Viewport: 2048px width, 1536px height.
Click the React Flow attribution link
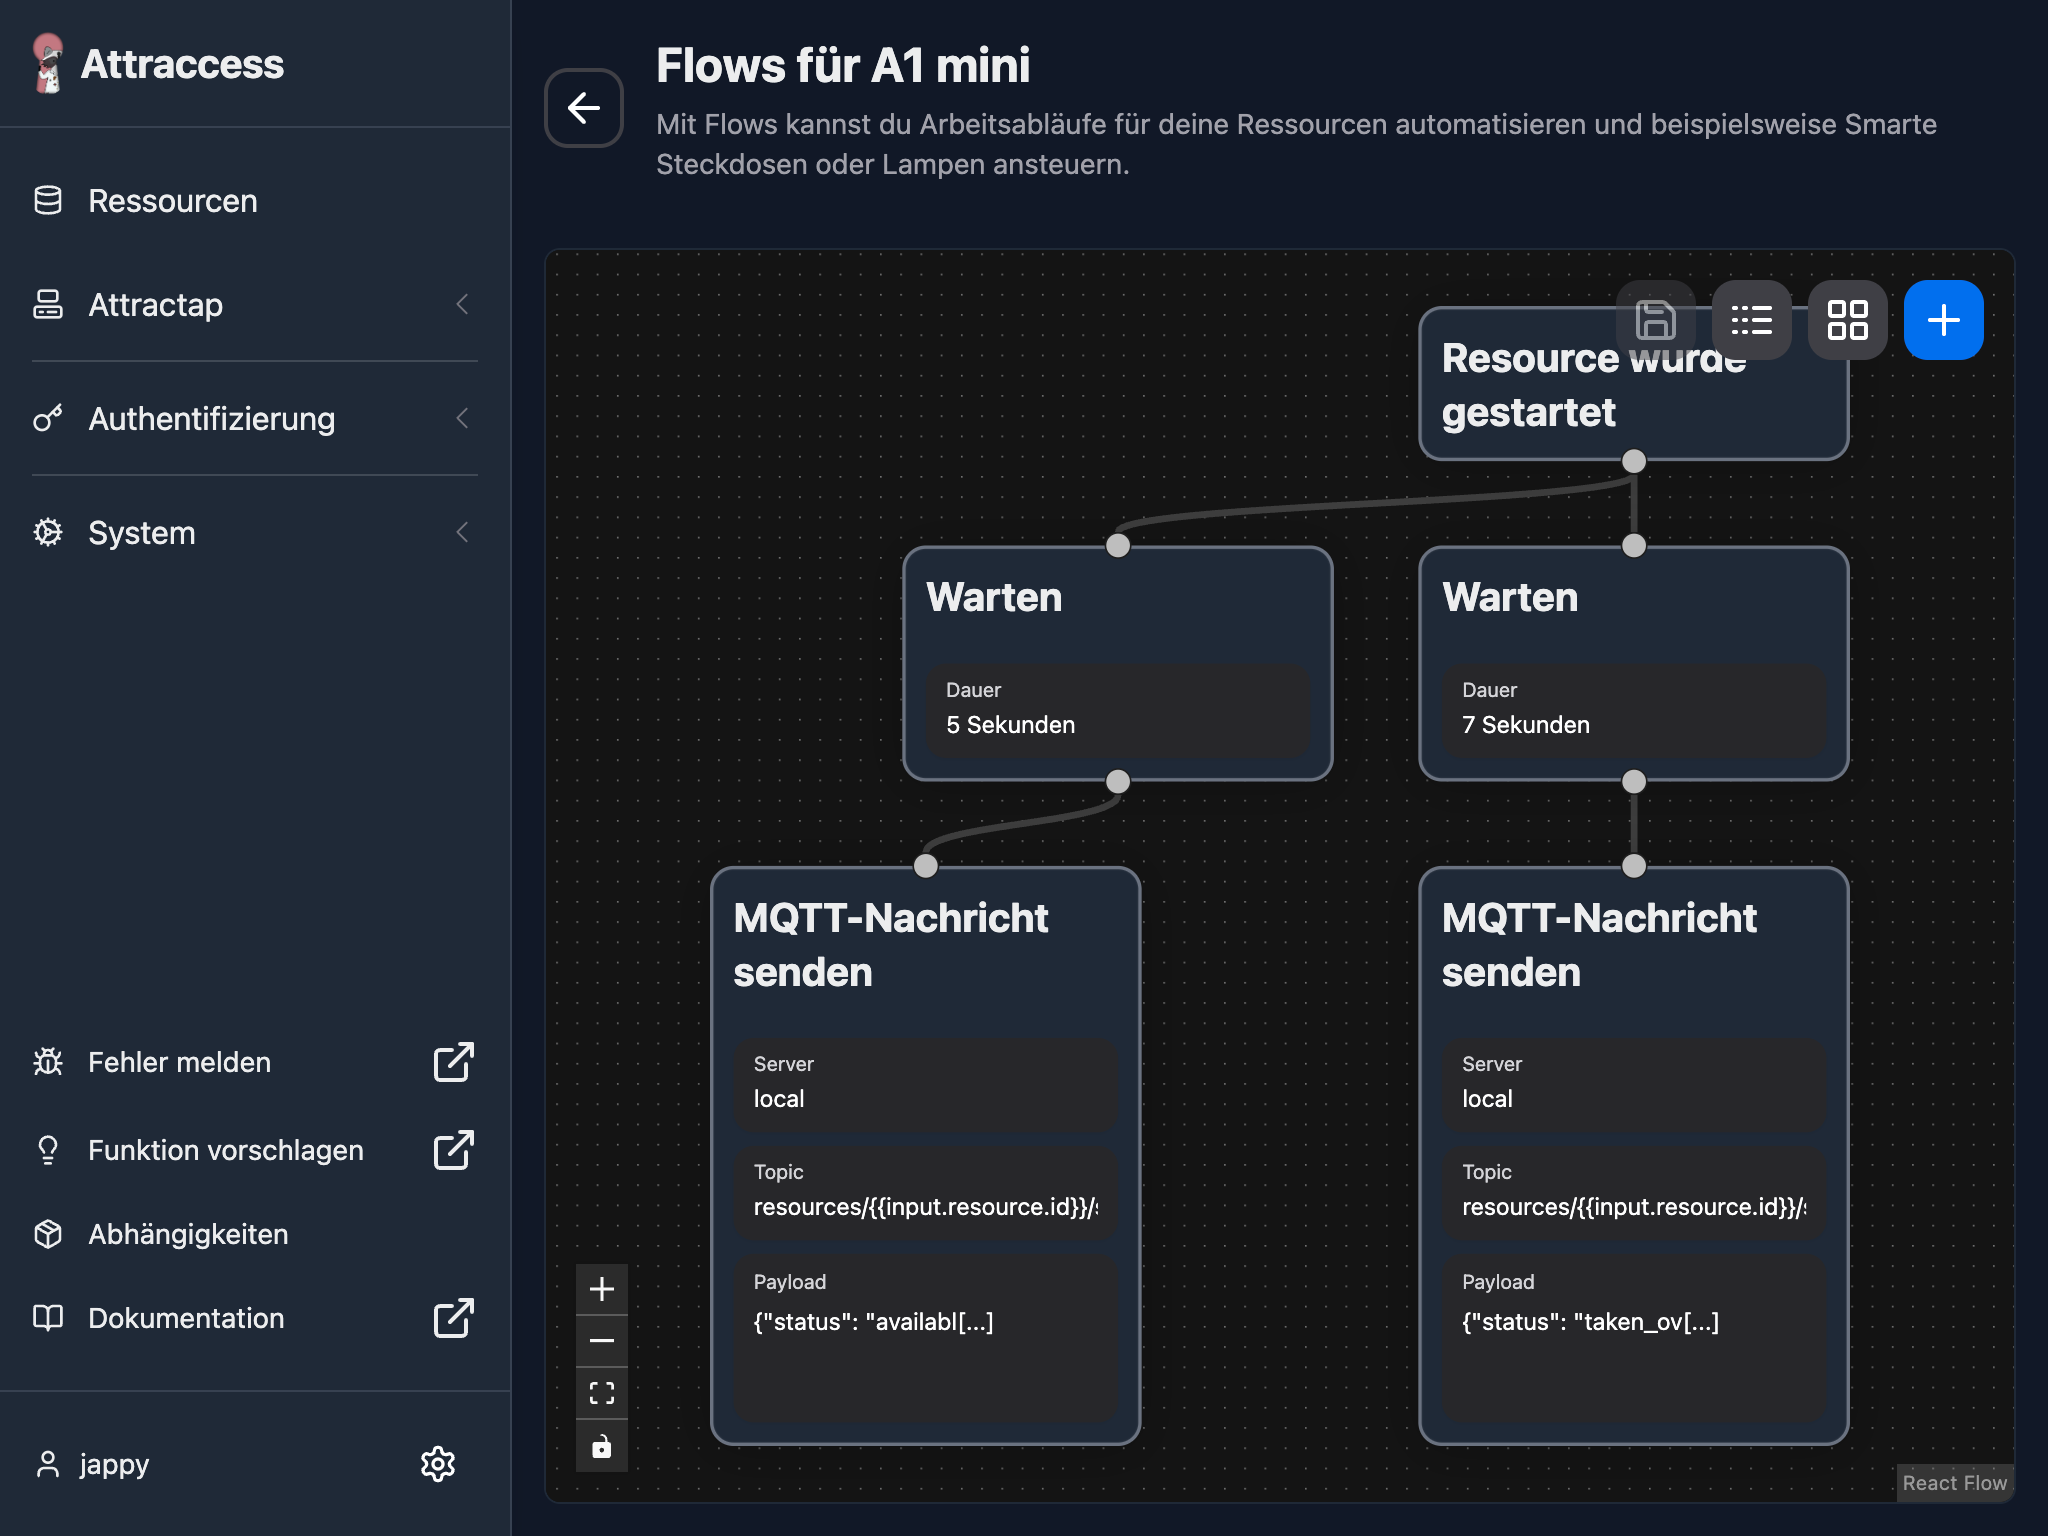click(1954, 1483)
